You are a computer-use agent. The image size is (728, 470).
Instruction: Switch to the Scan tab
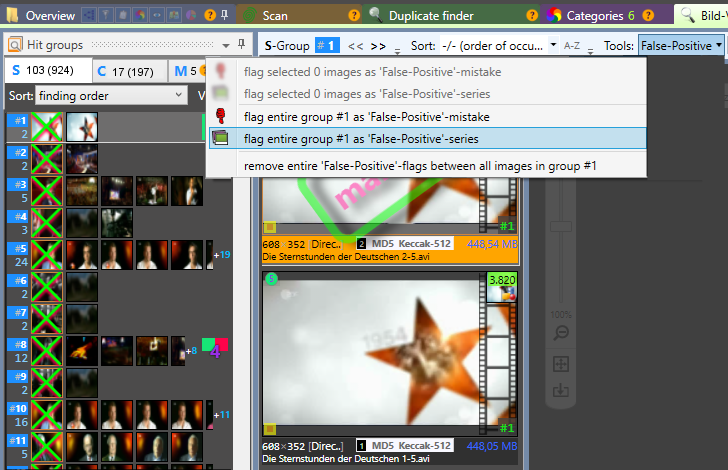coord(275,16)
